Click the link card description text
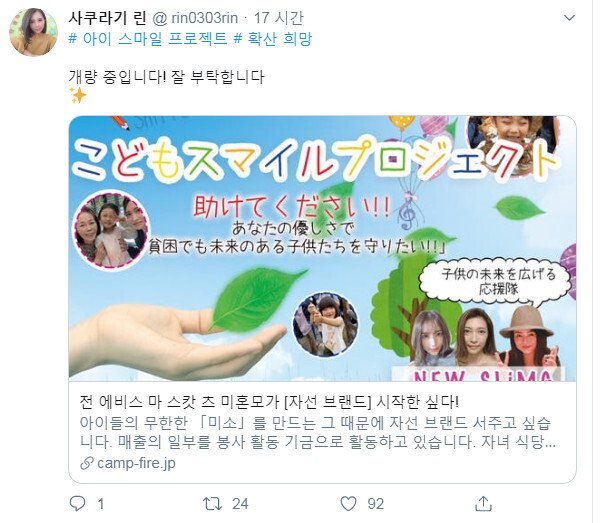Viewport: 600px width, 523px height. point(318,433)
